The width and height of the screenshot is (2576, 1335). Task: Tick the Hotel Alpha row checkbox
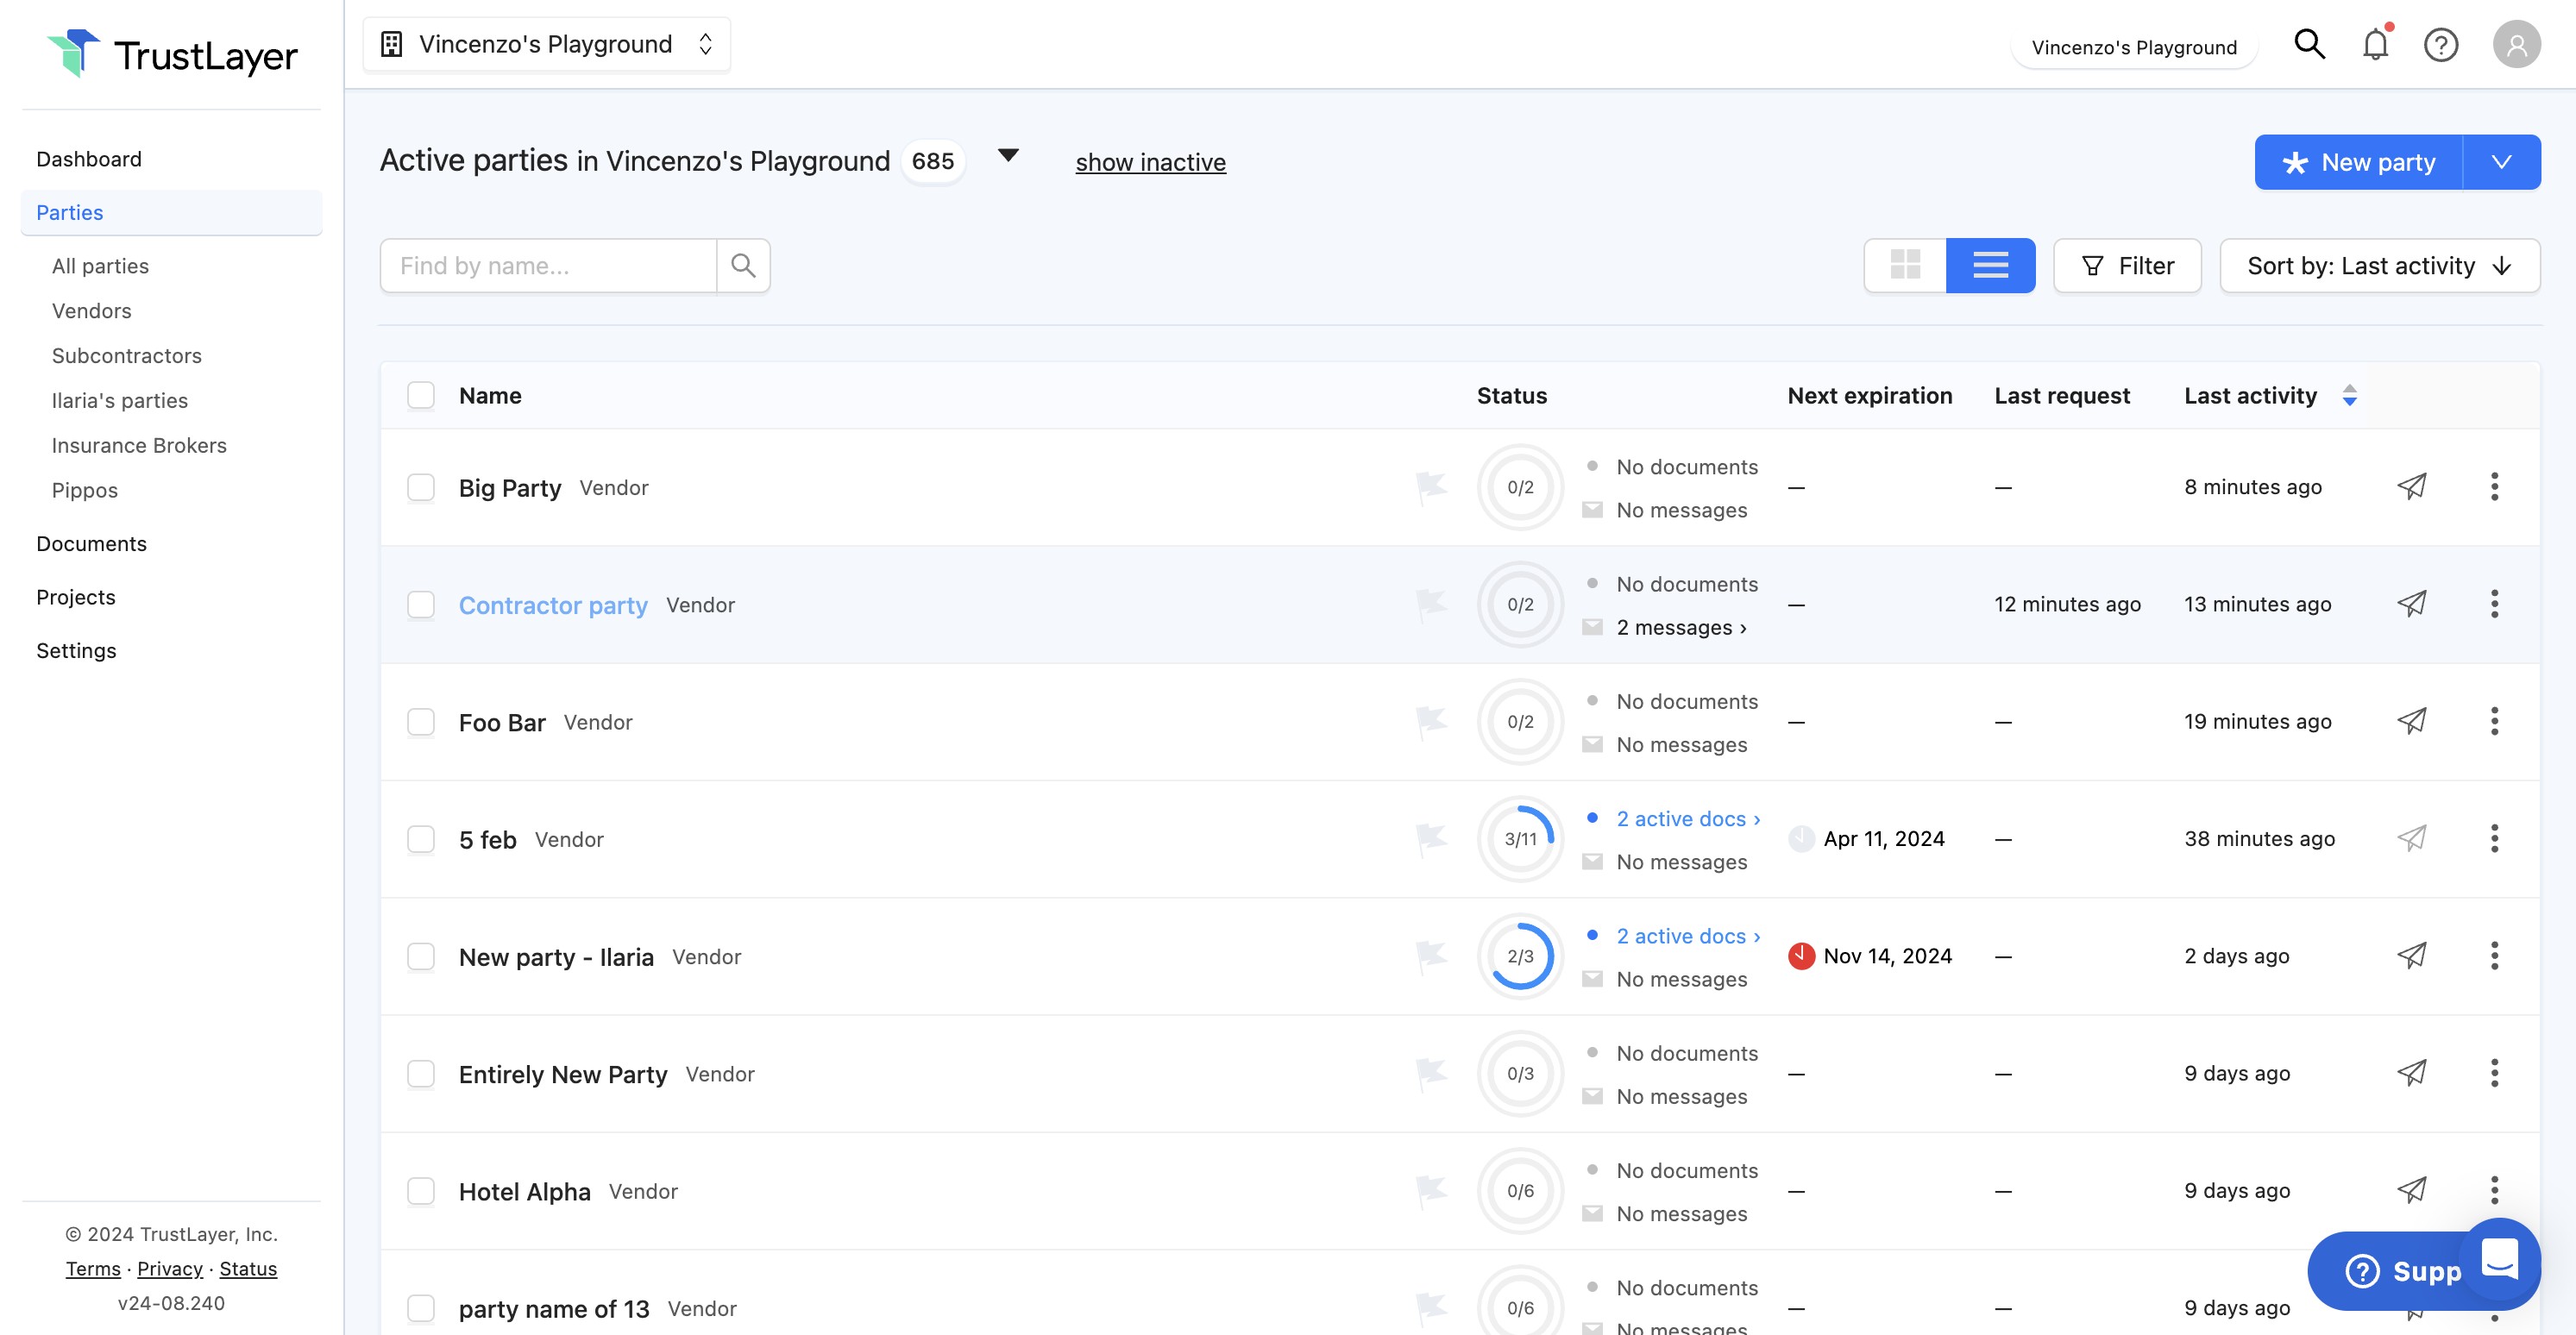coord(421,1191)
